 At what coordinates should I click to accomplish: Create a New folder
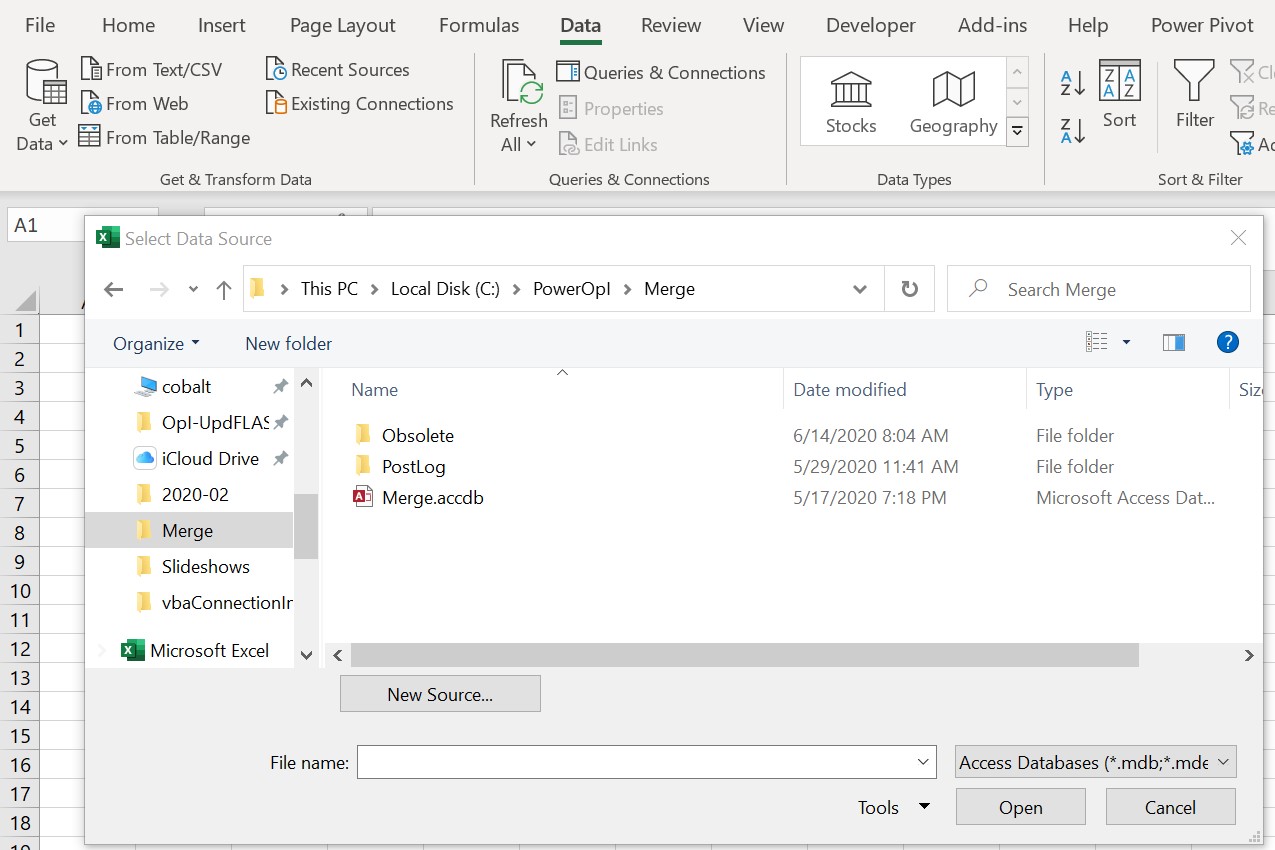(289, 343)
